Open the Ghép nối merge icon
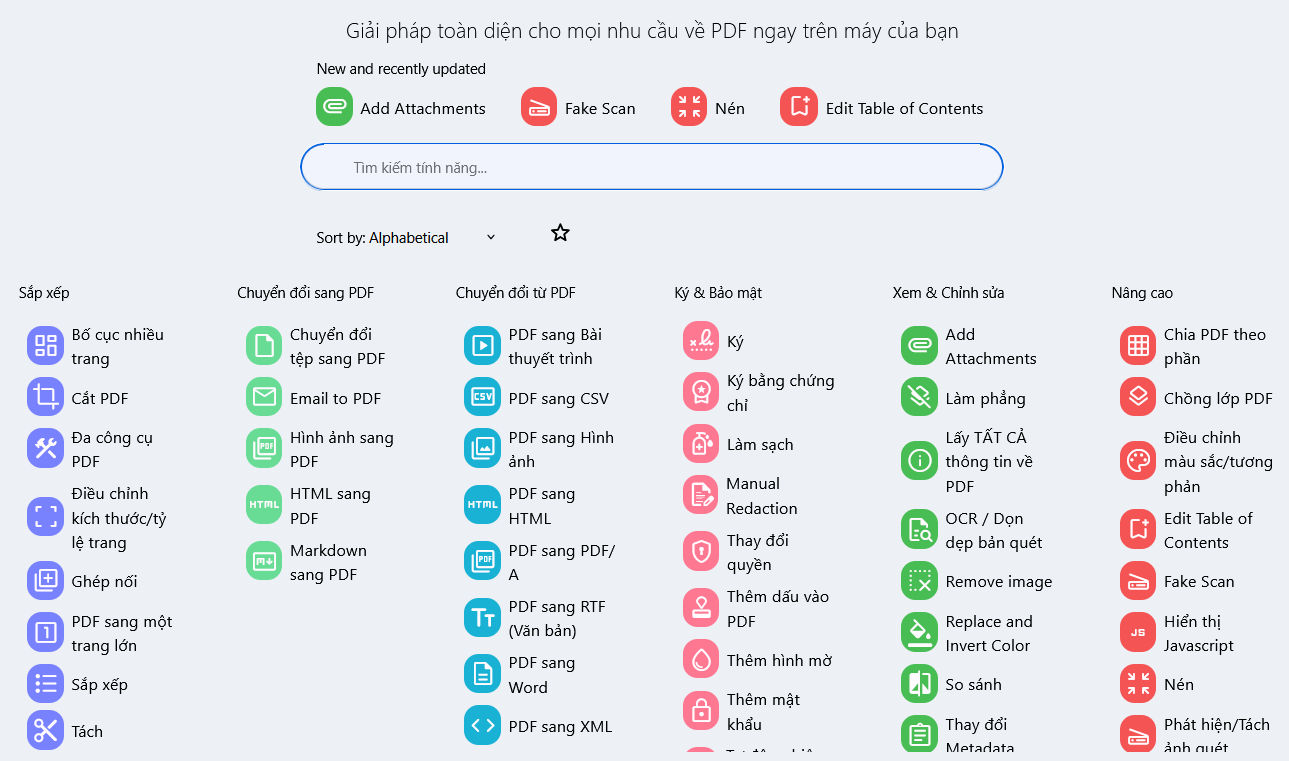The image size is (1289, 761). (46, 581)
